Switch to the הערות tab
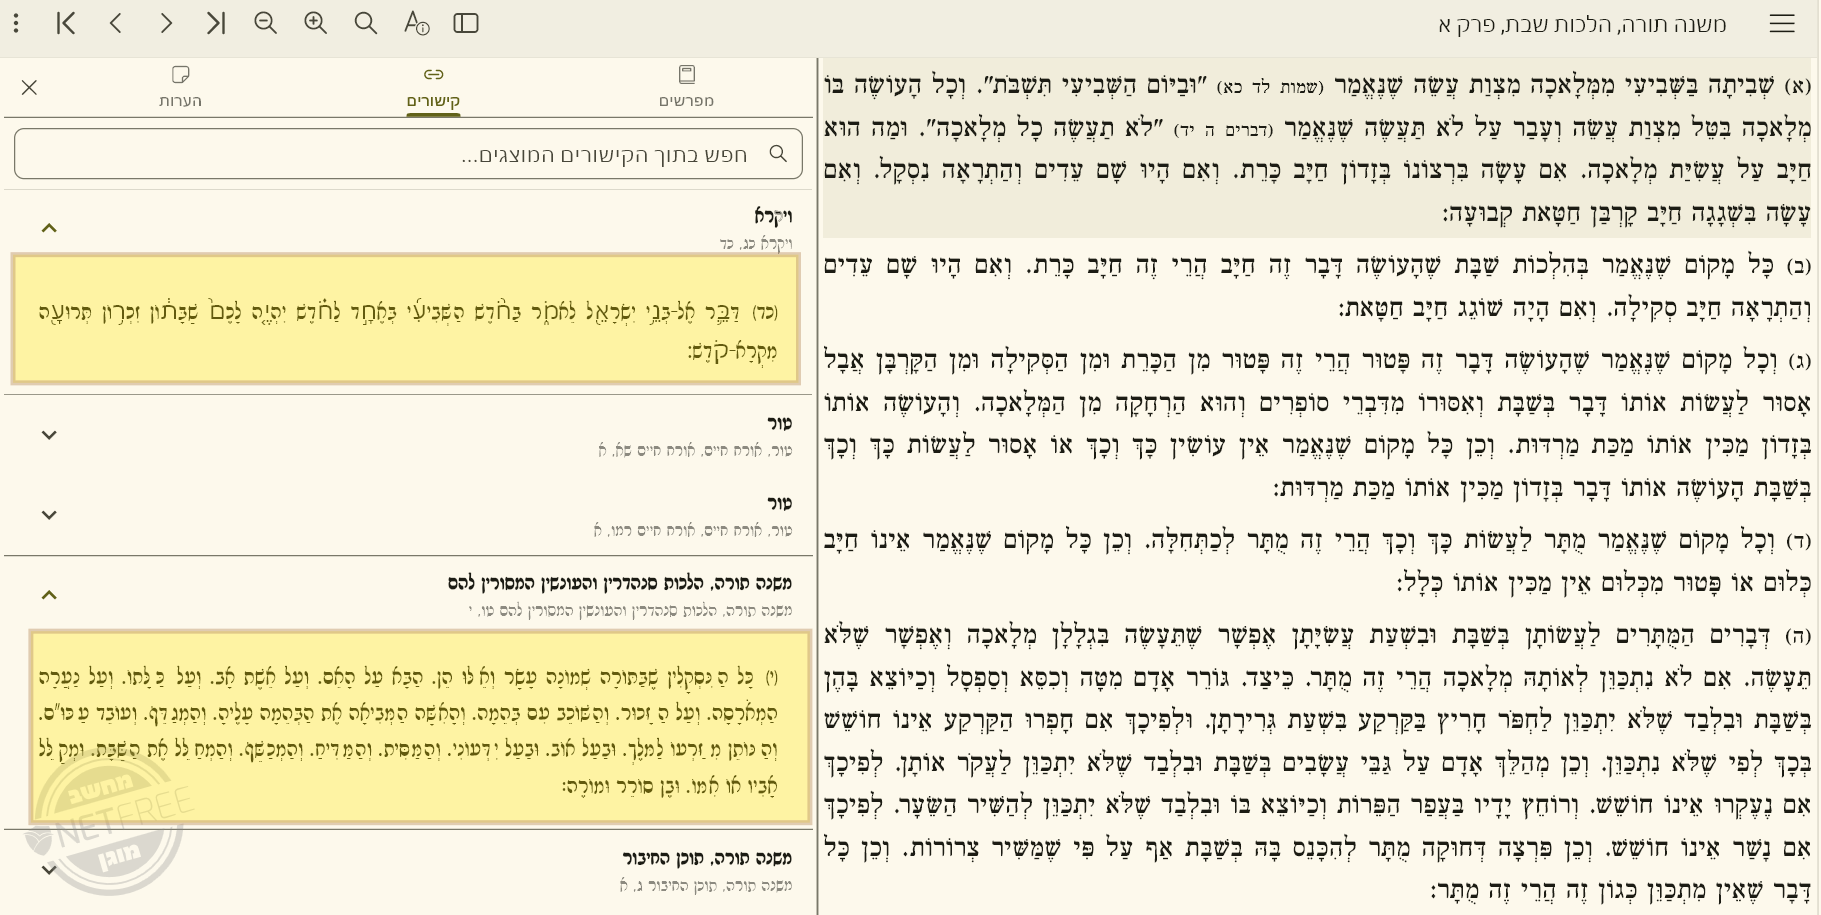 pyautogui.click(x=180, y=86)
